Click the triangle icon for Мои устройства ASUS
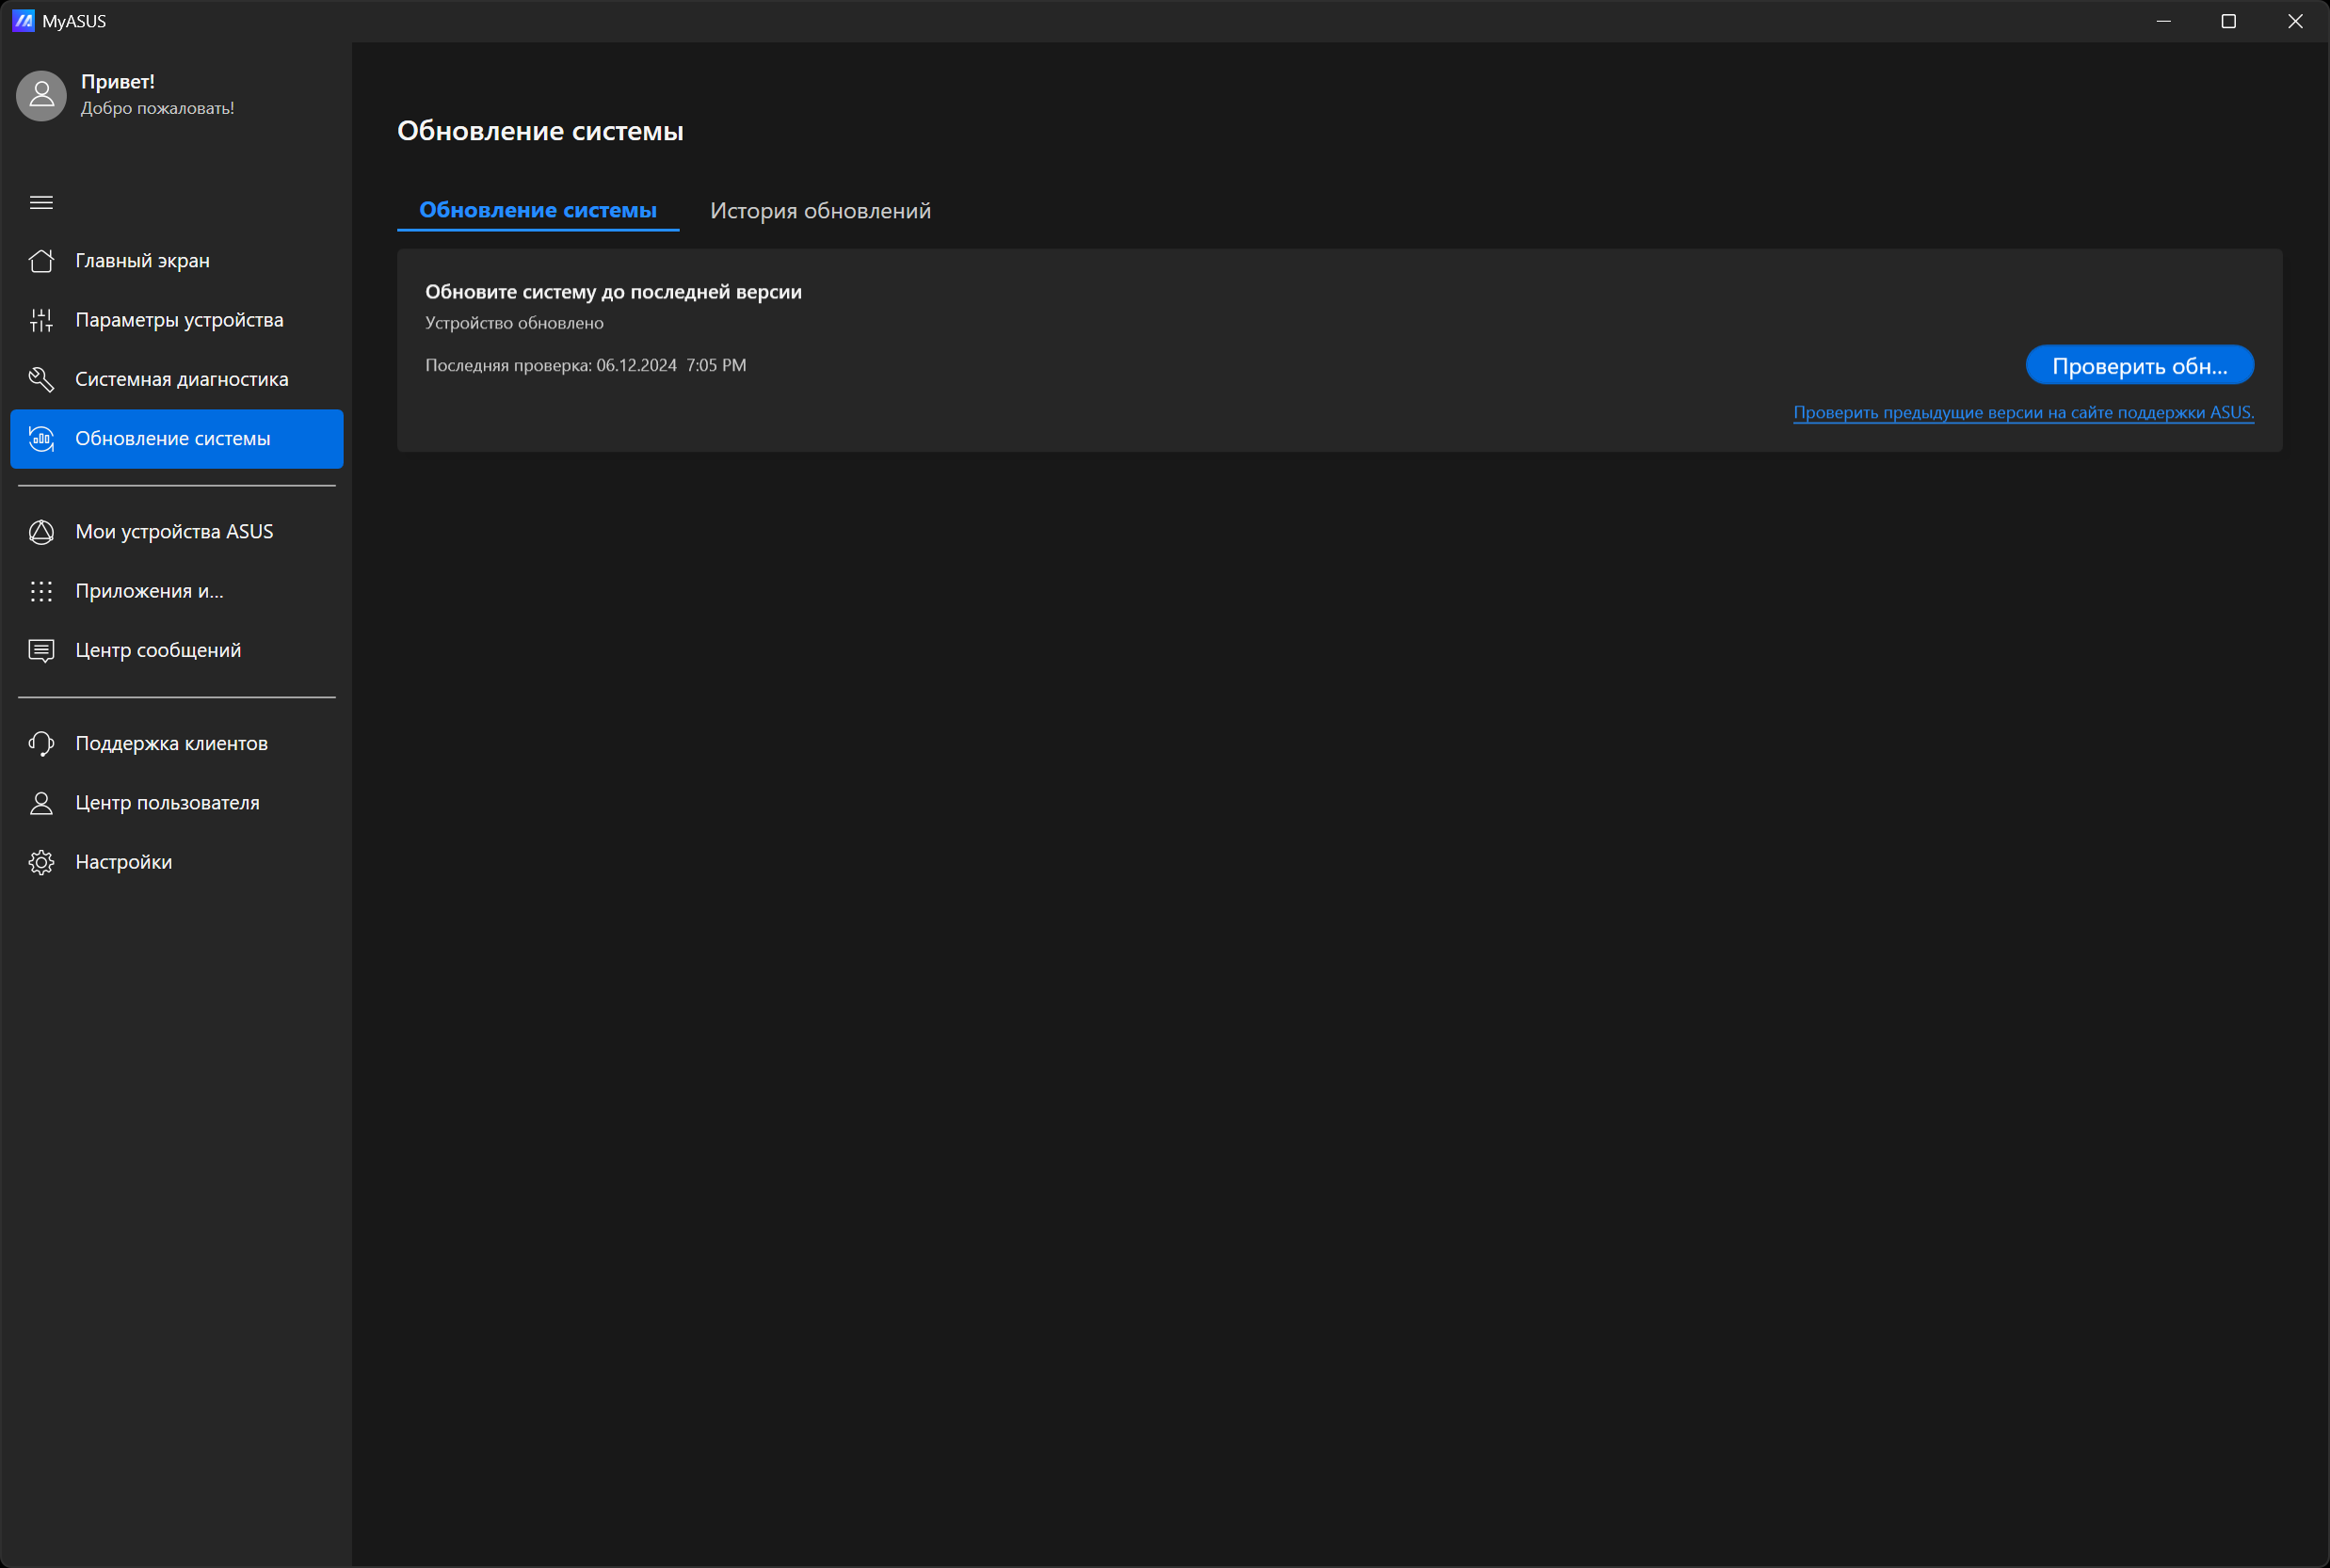The image size is (2330, 1568). pyautogui.click(x=41, y=532)
